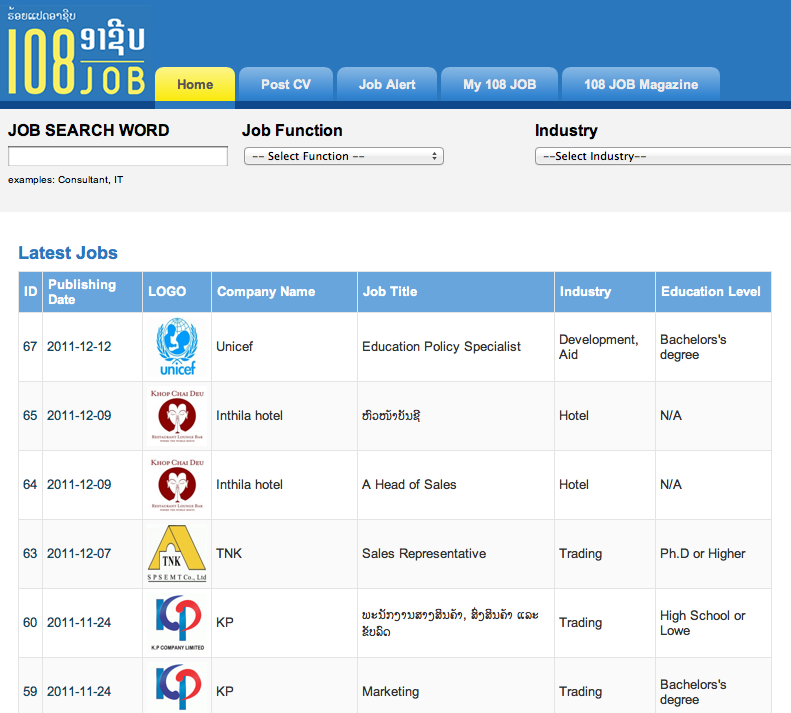Click the date 2011-12-12
Screen dimensions: 791x713
79,347
